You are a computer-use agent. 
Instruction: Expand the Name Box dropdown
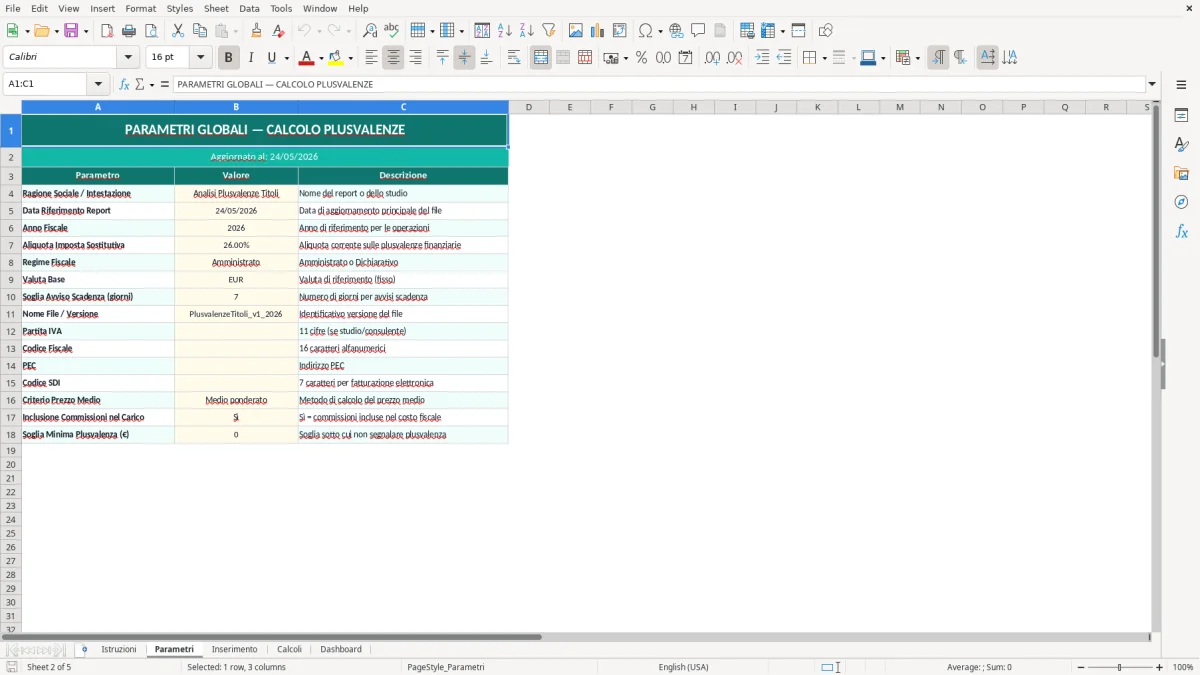pyautogui.click(x=98, y=84)
